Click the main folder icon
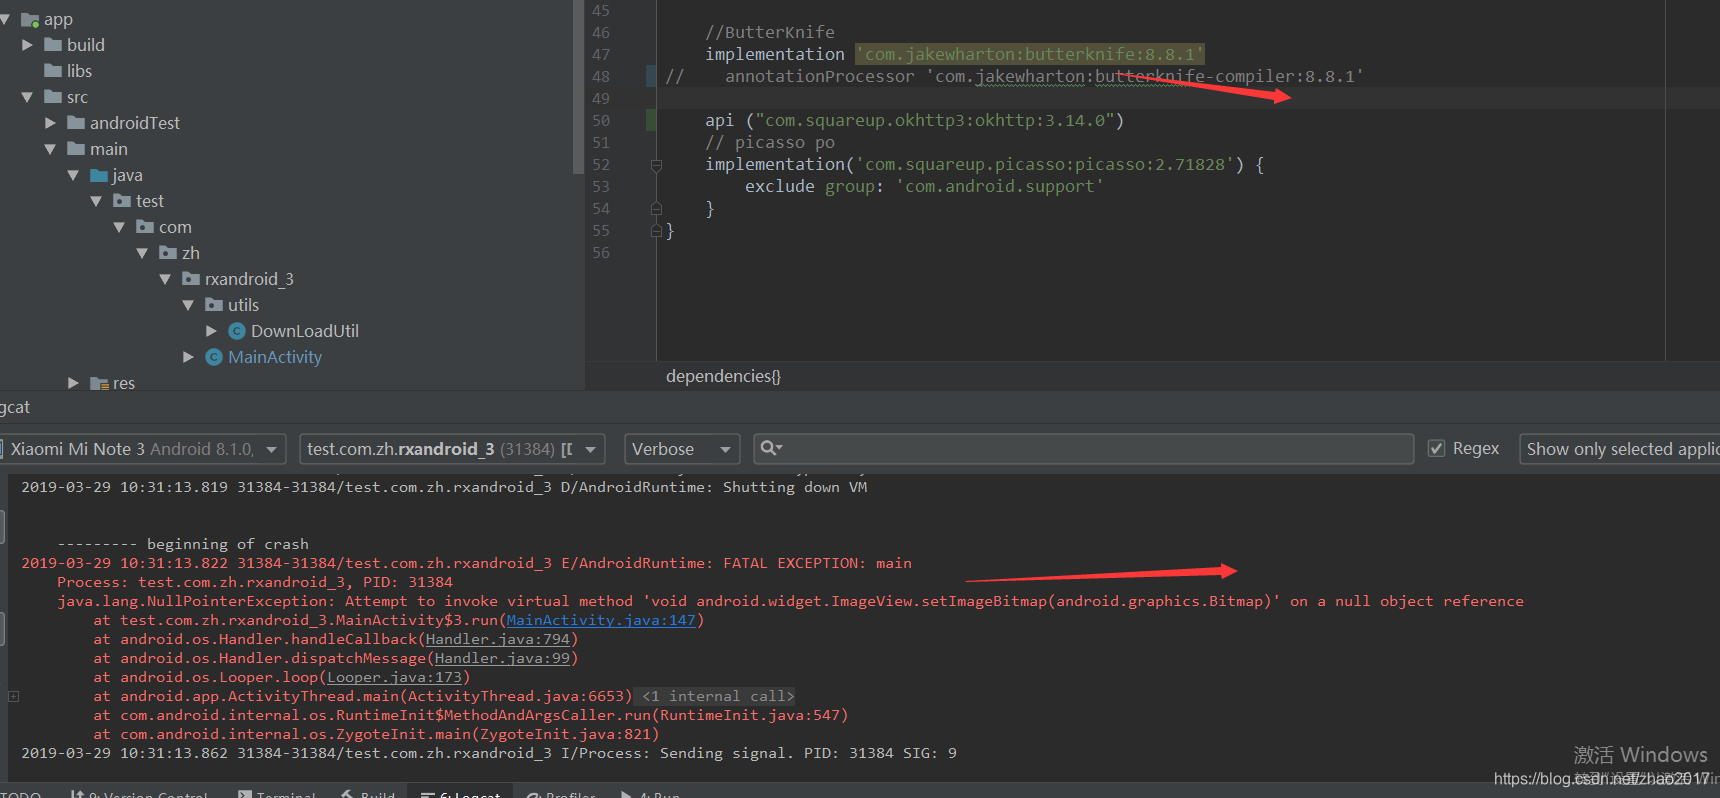 tap(76, 149)
